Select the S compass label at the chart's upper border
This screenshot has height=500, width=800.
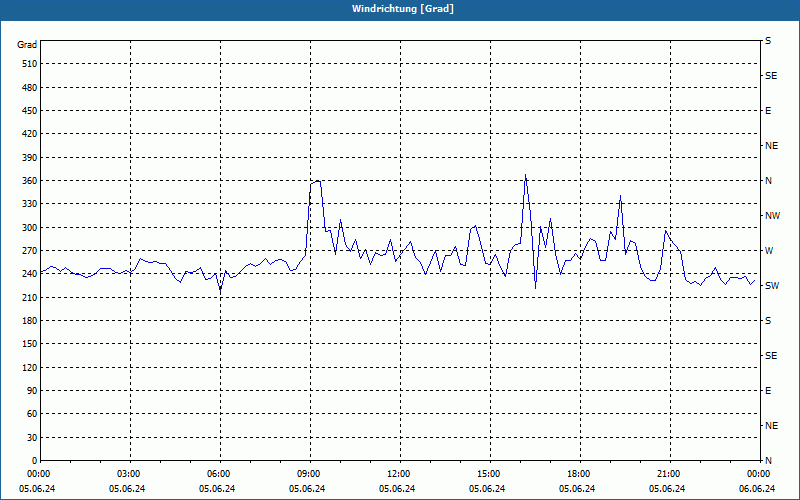[768, 41]
